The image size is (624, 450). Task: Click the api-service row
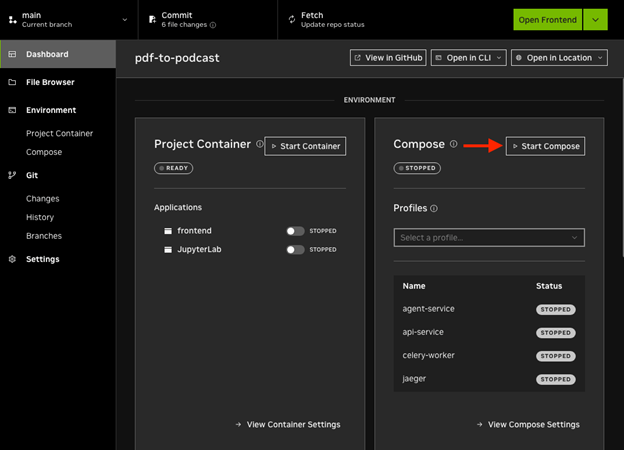click(489, 332)
